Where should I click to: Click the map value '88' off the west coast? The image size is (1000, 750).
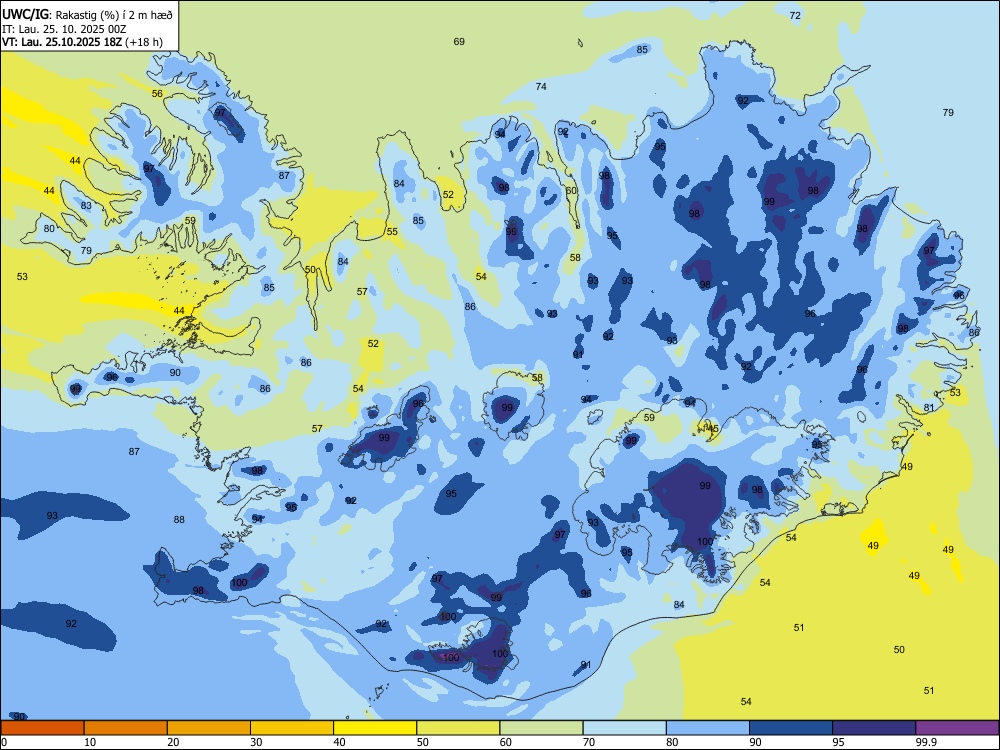(179, 519)
